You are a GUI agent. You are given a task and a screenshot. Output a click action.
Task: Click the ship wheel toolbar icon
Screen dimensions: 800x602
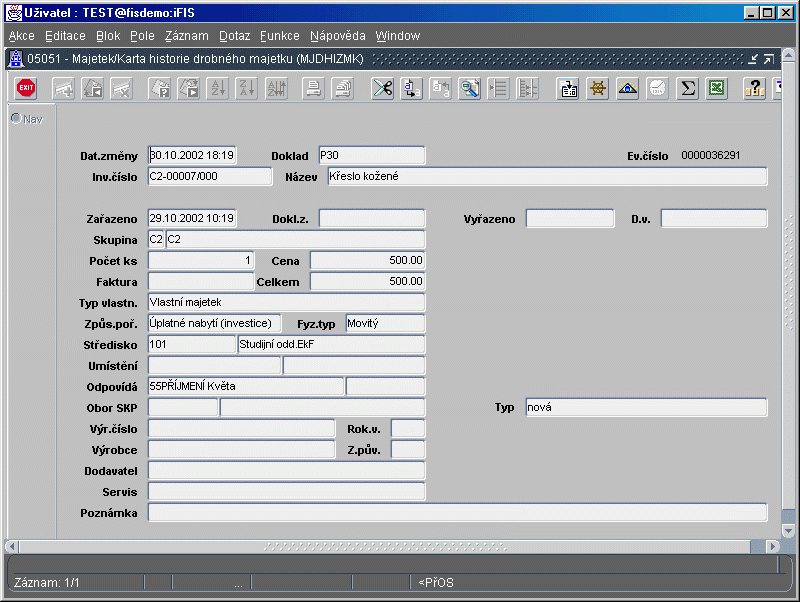pyautogui.click(x=598, y=89)
